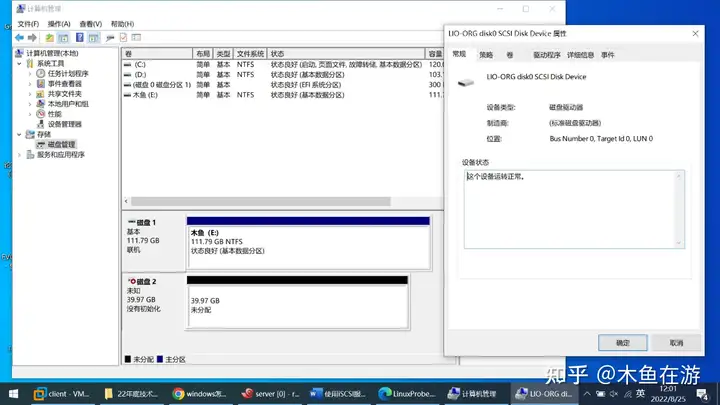Expand the 任务计划程序 node
Viewport: 720px width, 405px height.
coord(30,73)
